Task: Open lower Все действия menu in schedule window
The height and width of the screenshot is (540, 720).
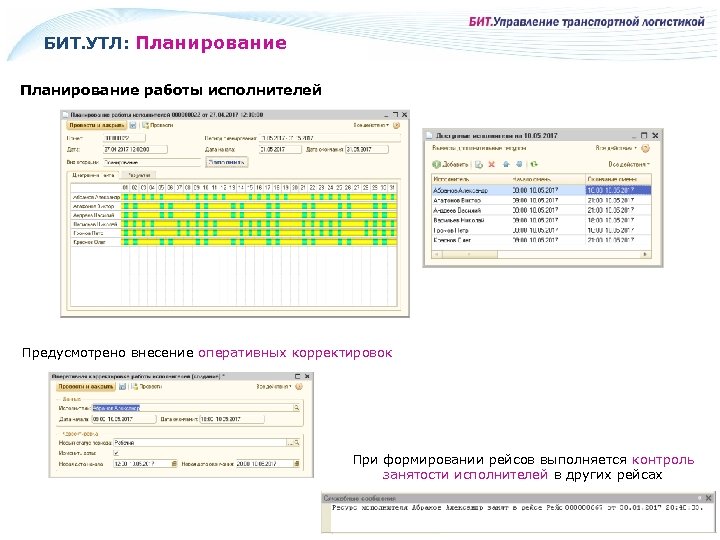Action: 629,164
